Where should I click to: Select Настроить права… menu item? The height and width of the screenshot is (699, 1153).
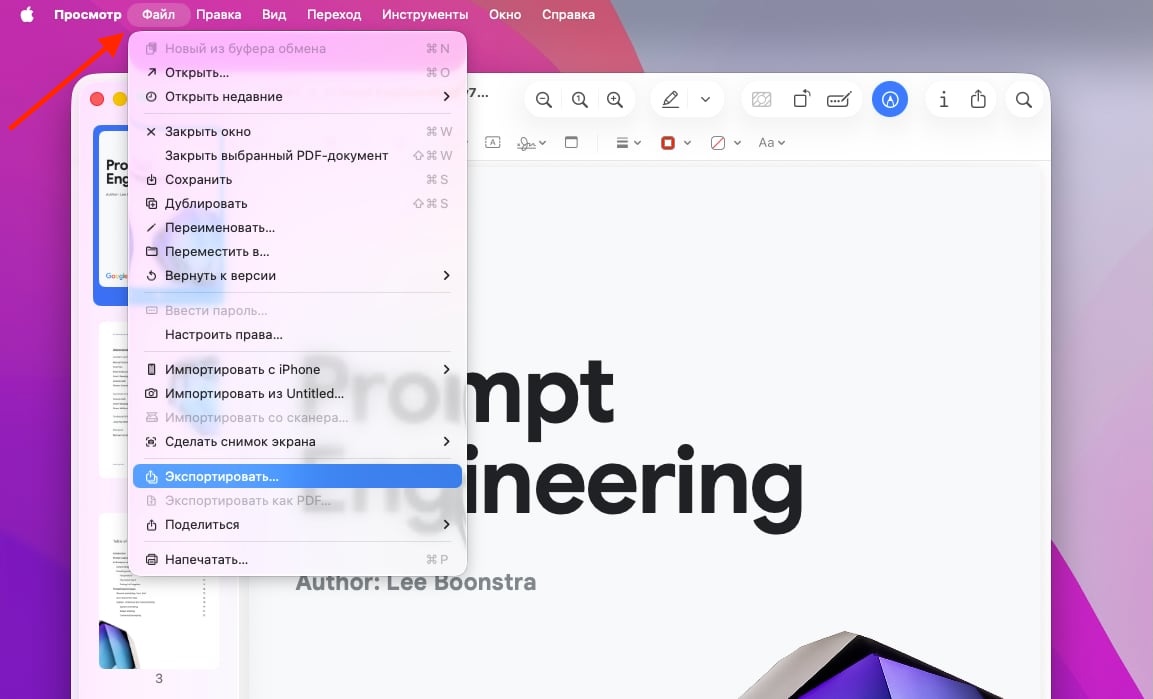coord(297,334)
